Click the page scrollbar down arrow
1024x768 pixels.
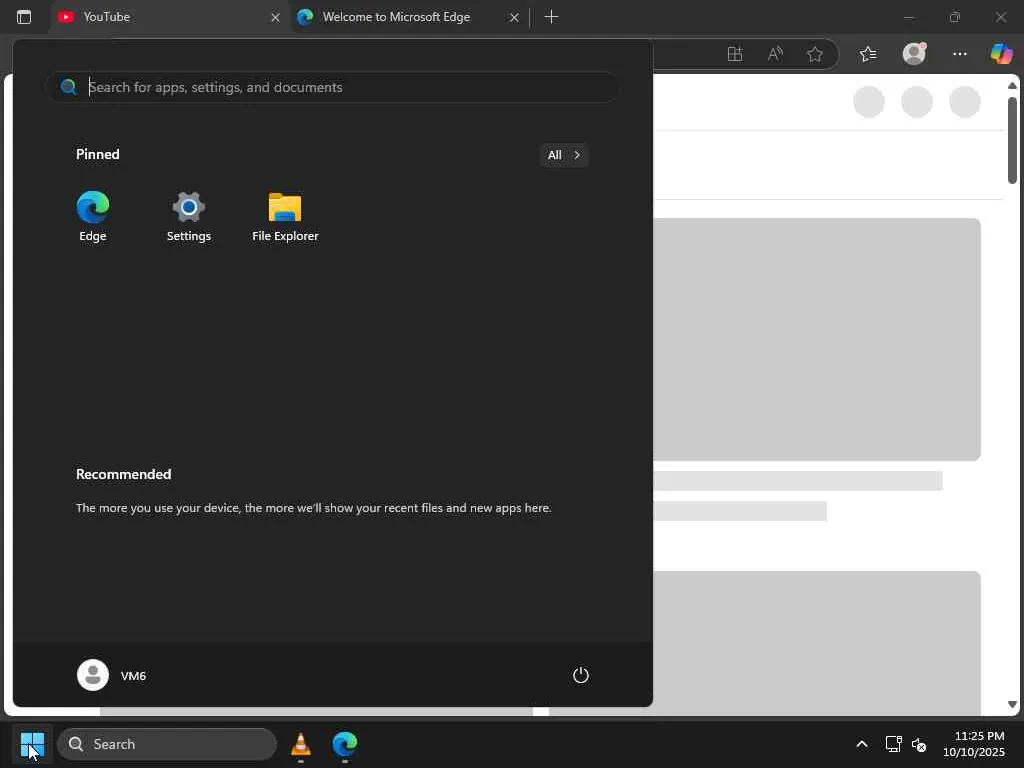1012,705
